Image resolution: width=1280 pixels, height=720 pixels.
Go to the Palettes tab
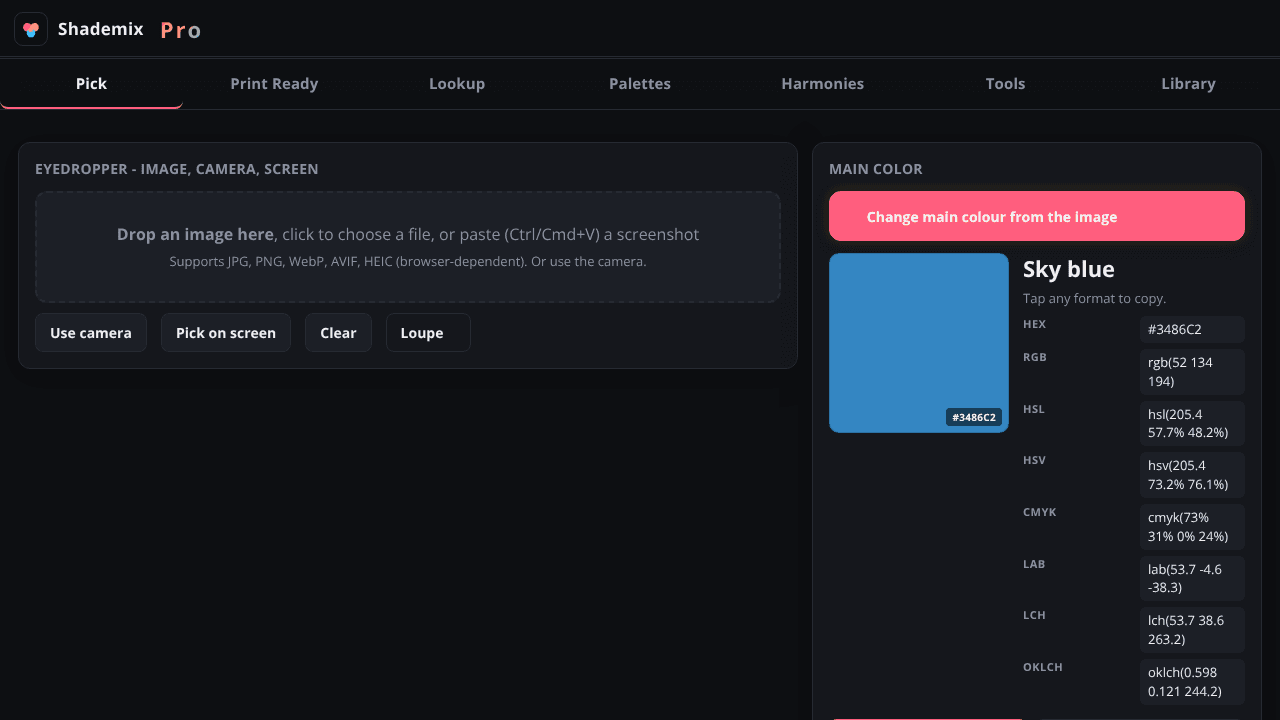640,84
